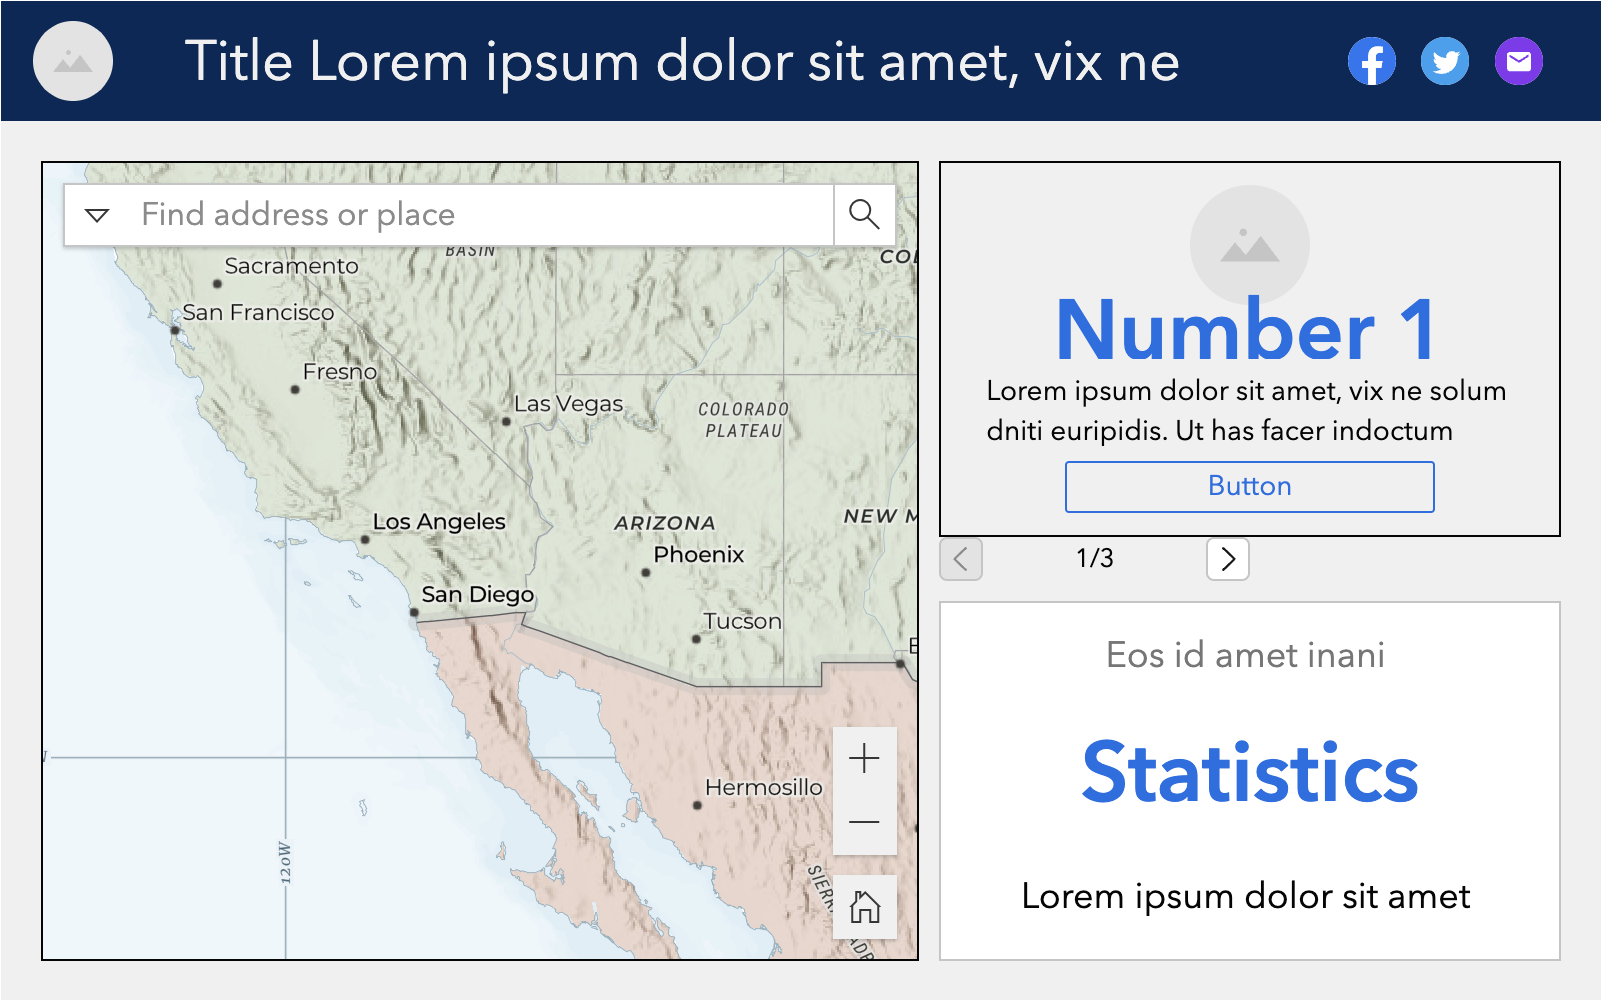Zoom in on the map

click(864, 759)
